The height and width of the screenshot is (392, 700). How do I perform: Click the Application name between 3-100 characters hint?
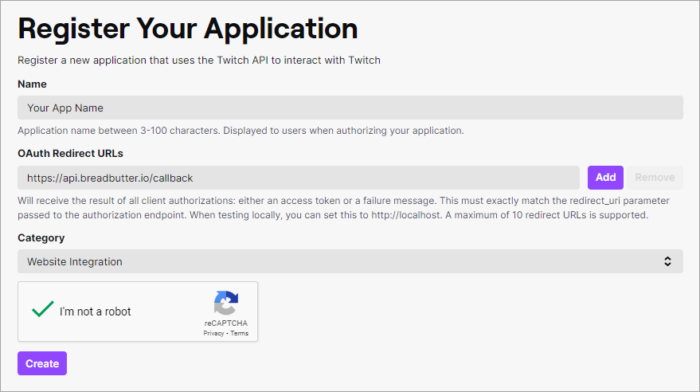point(241,130)
